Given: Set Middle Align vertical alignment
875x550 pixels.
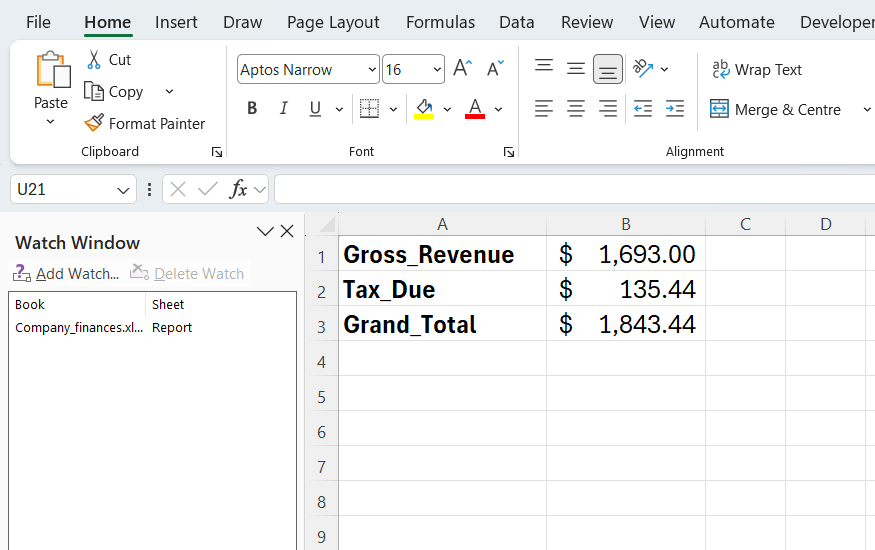Looking at the screenshot, I should 576,69.
